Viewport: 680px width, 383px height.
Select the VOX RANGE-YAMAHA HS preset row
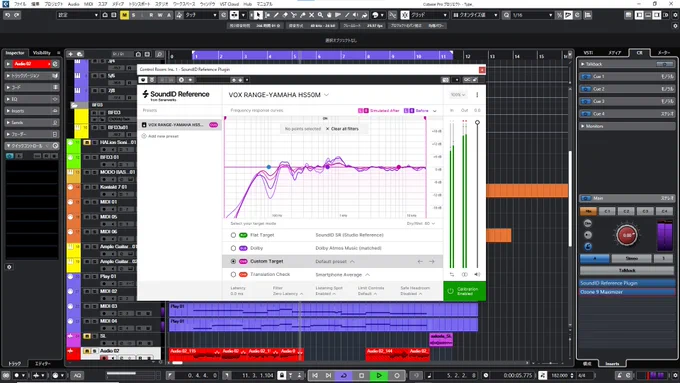point(180,125)
